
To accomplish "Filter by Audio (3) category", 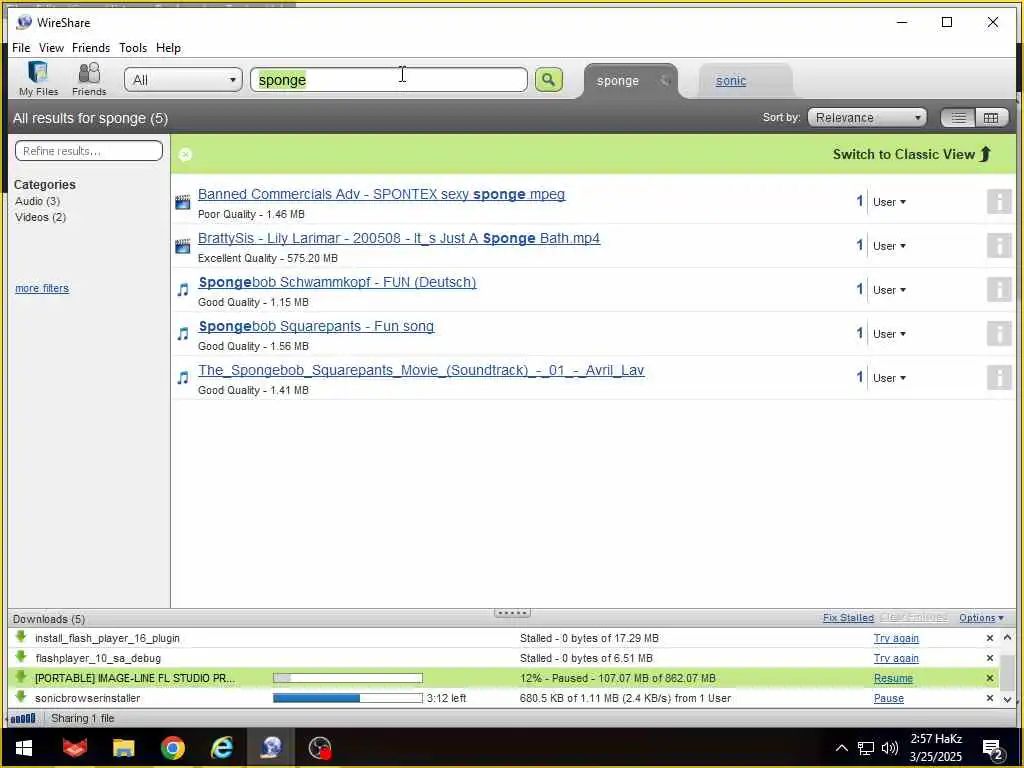I will click(x=37, y=201).
